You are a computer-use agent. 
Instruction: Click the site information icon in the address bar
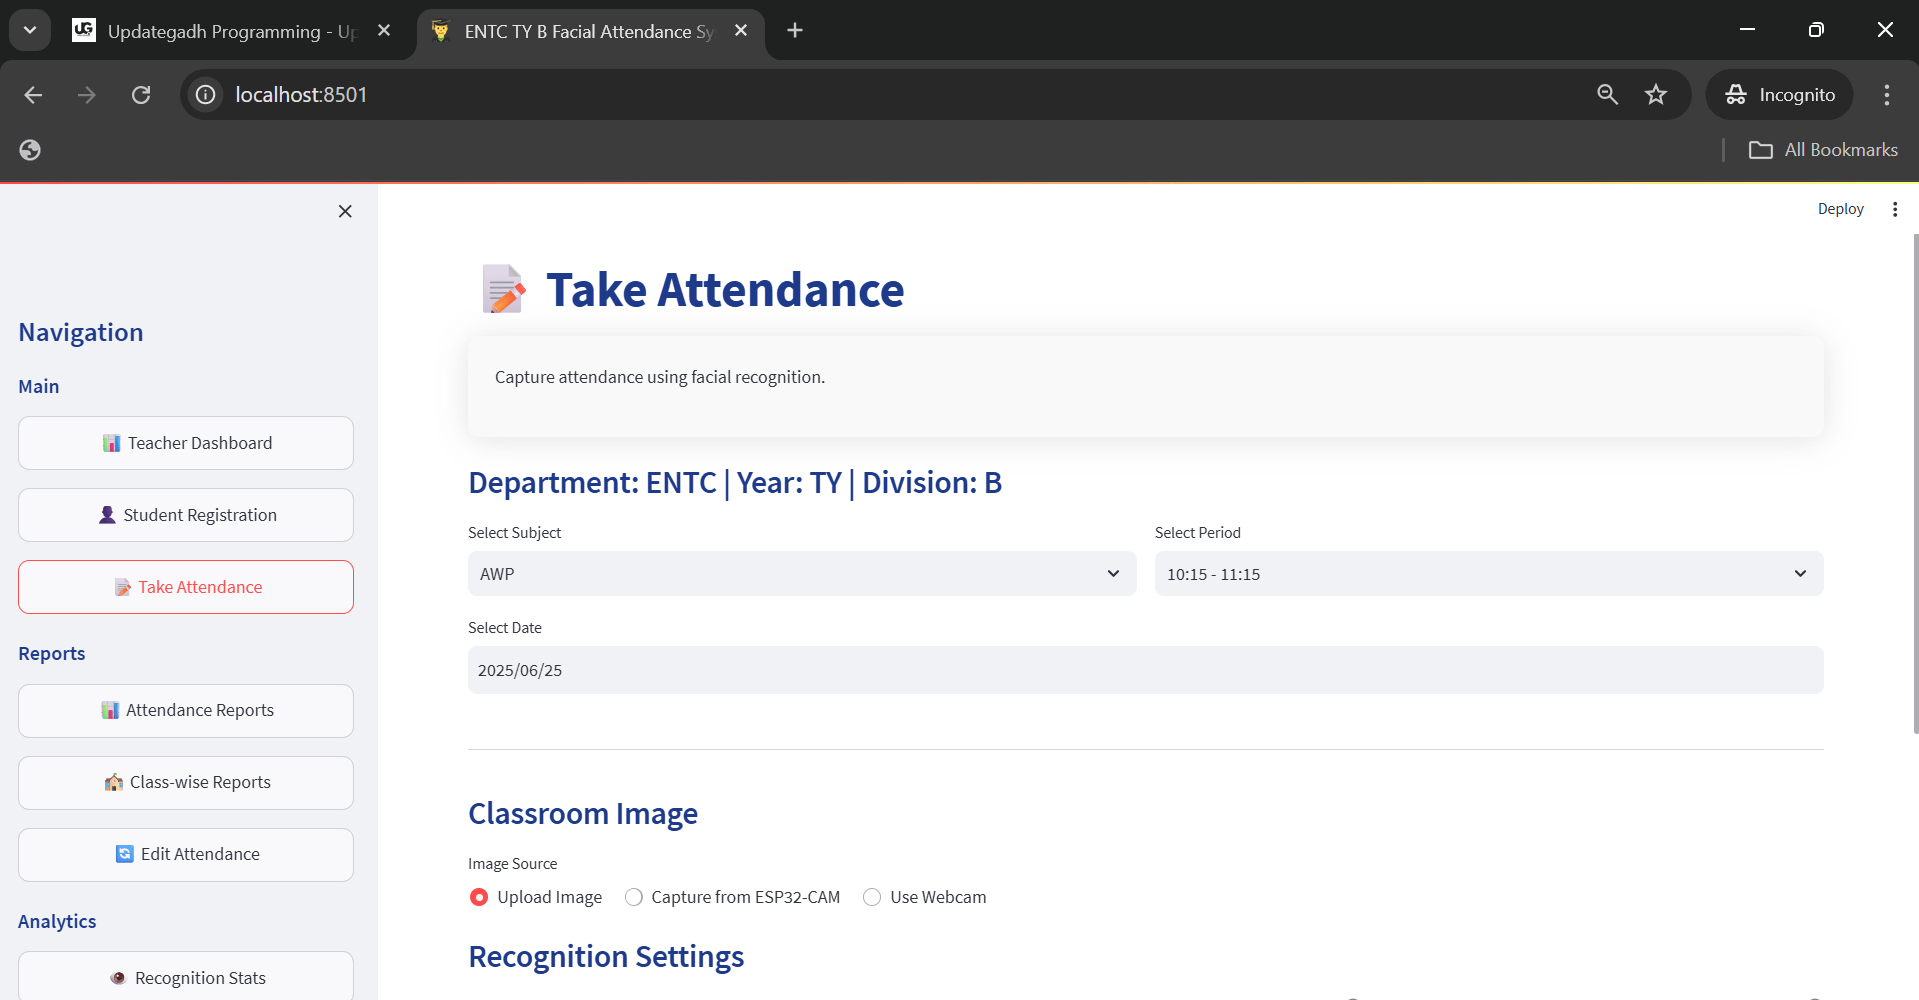pyautogui.click(x=206, y=95)
